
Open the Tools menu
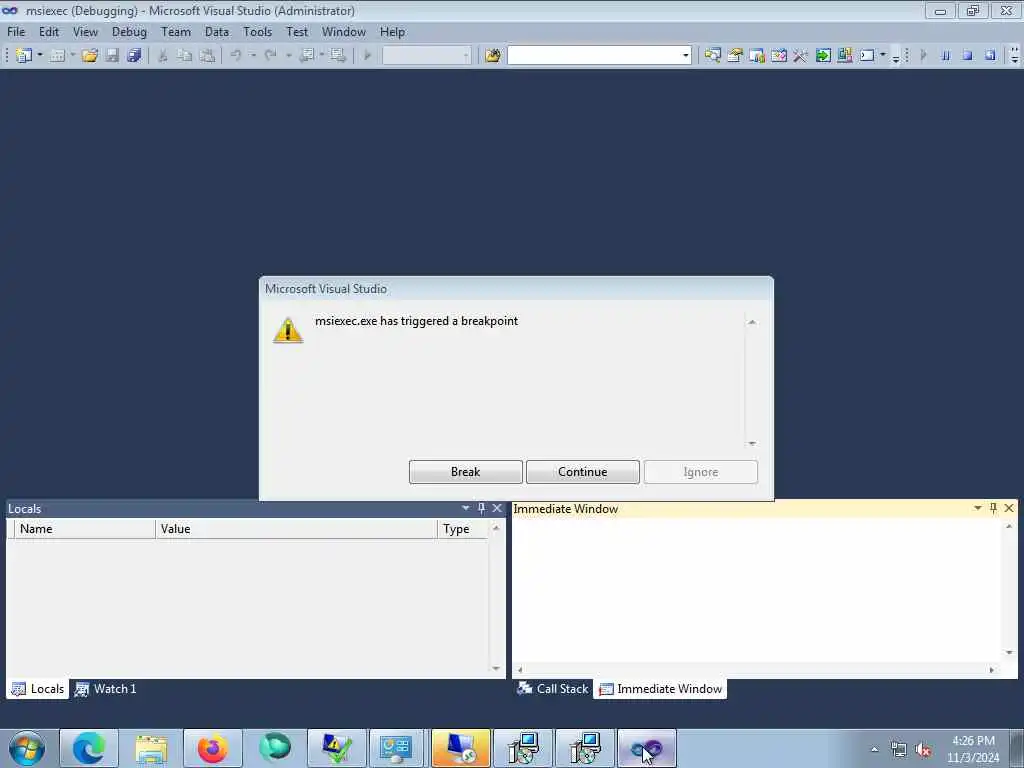257,32
